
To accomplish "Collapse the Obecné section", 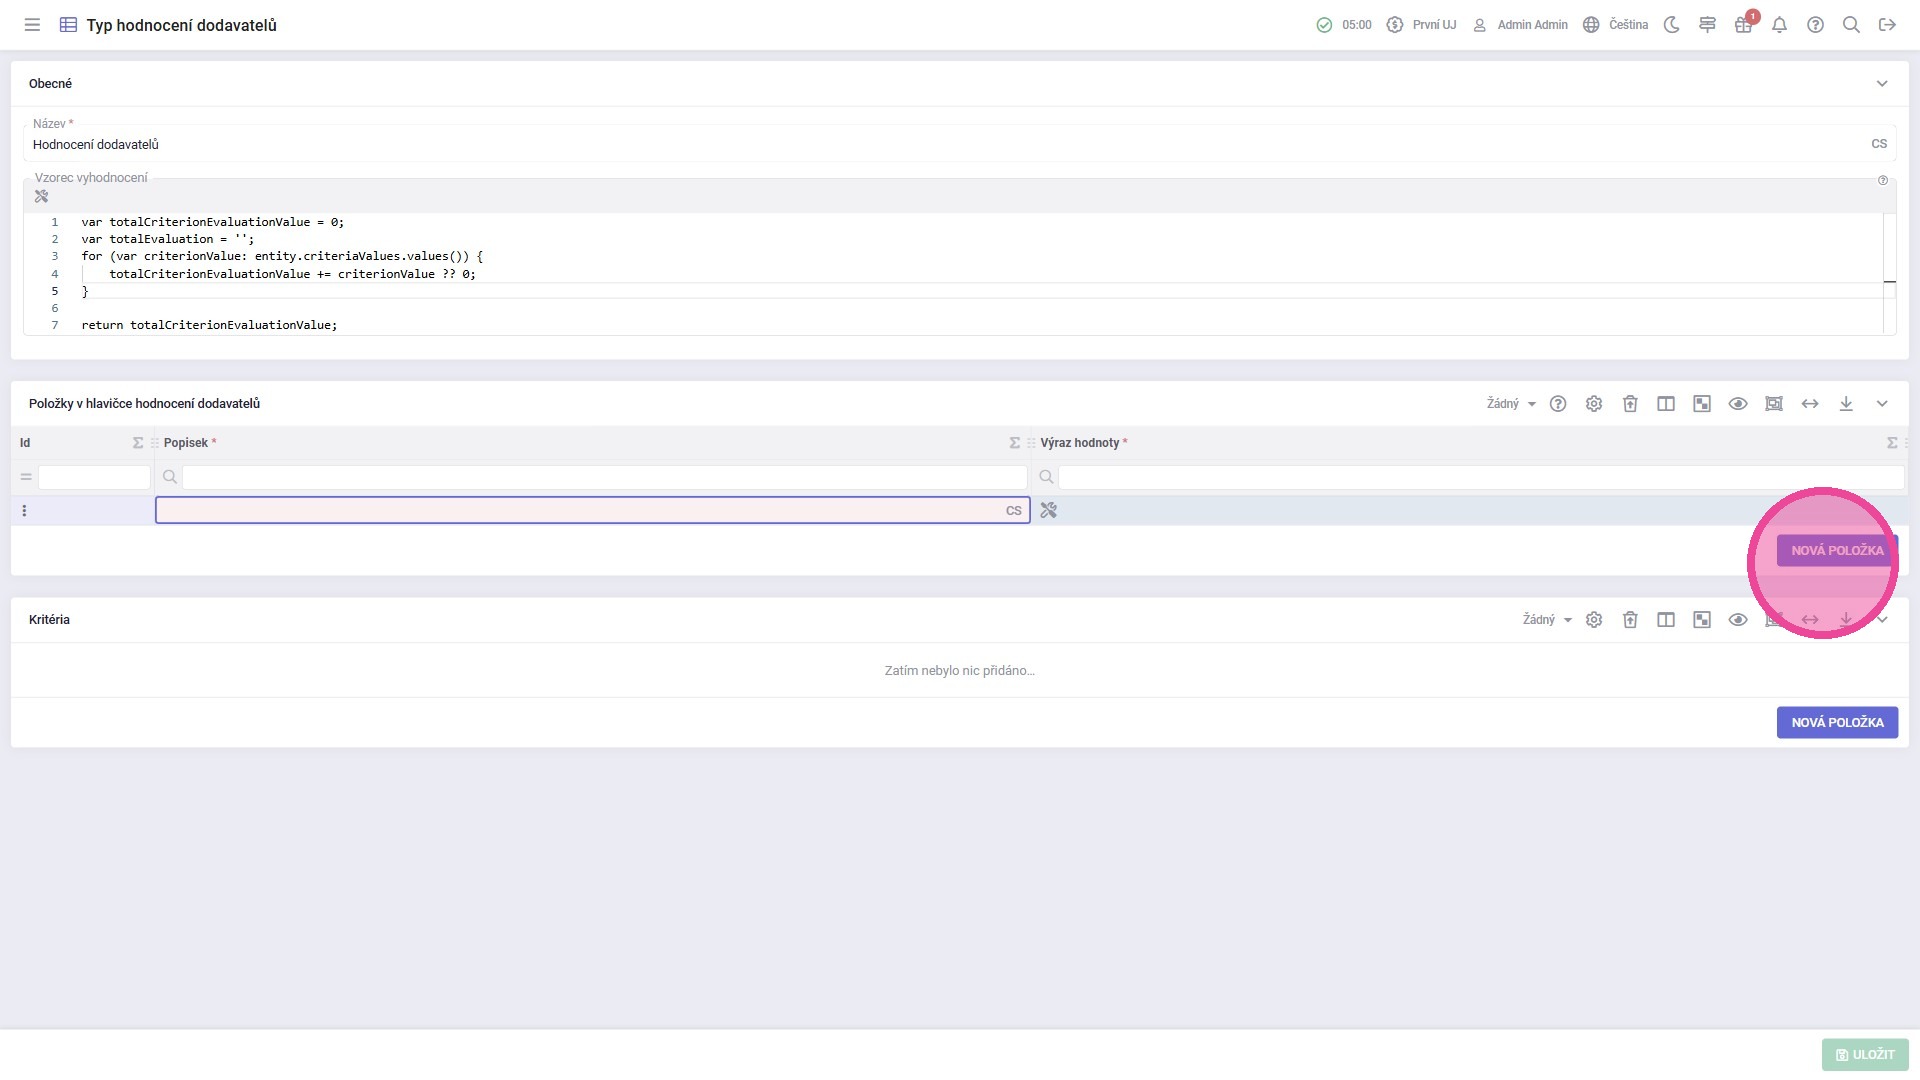I will 1882,84.
